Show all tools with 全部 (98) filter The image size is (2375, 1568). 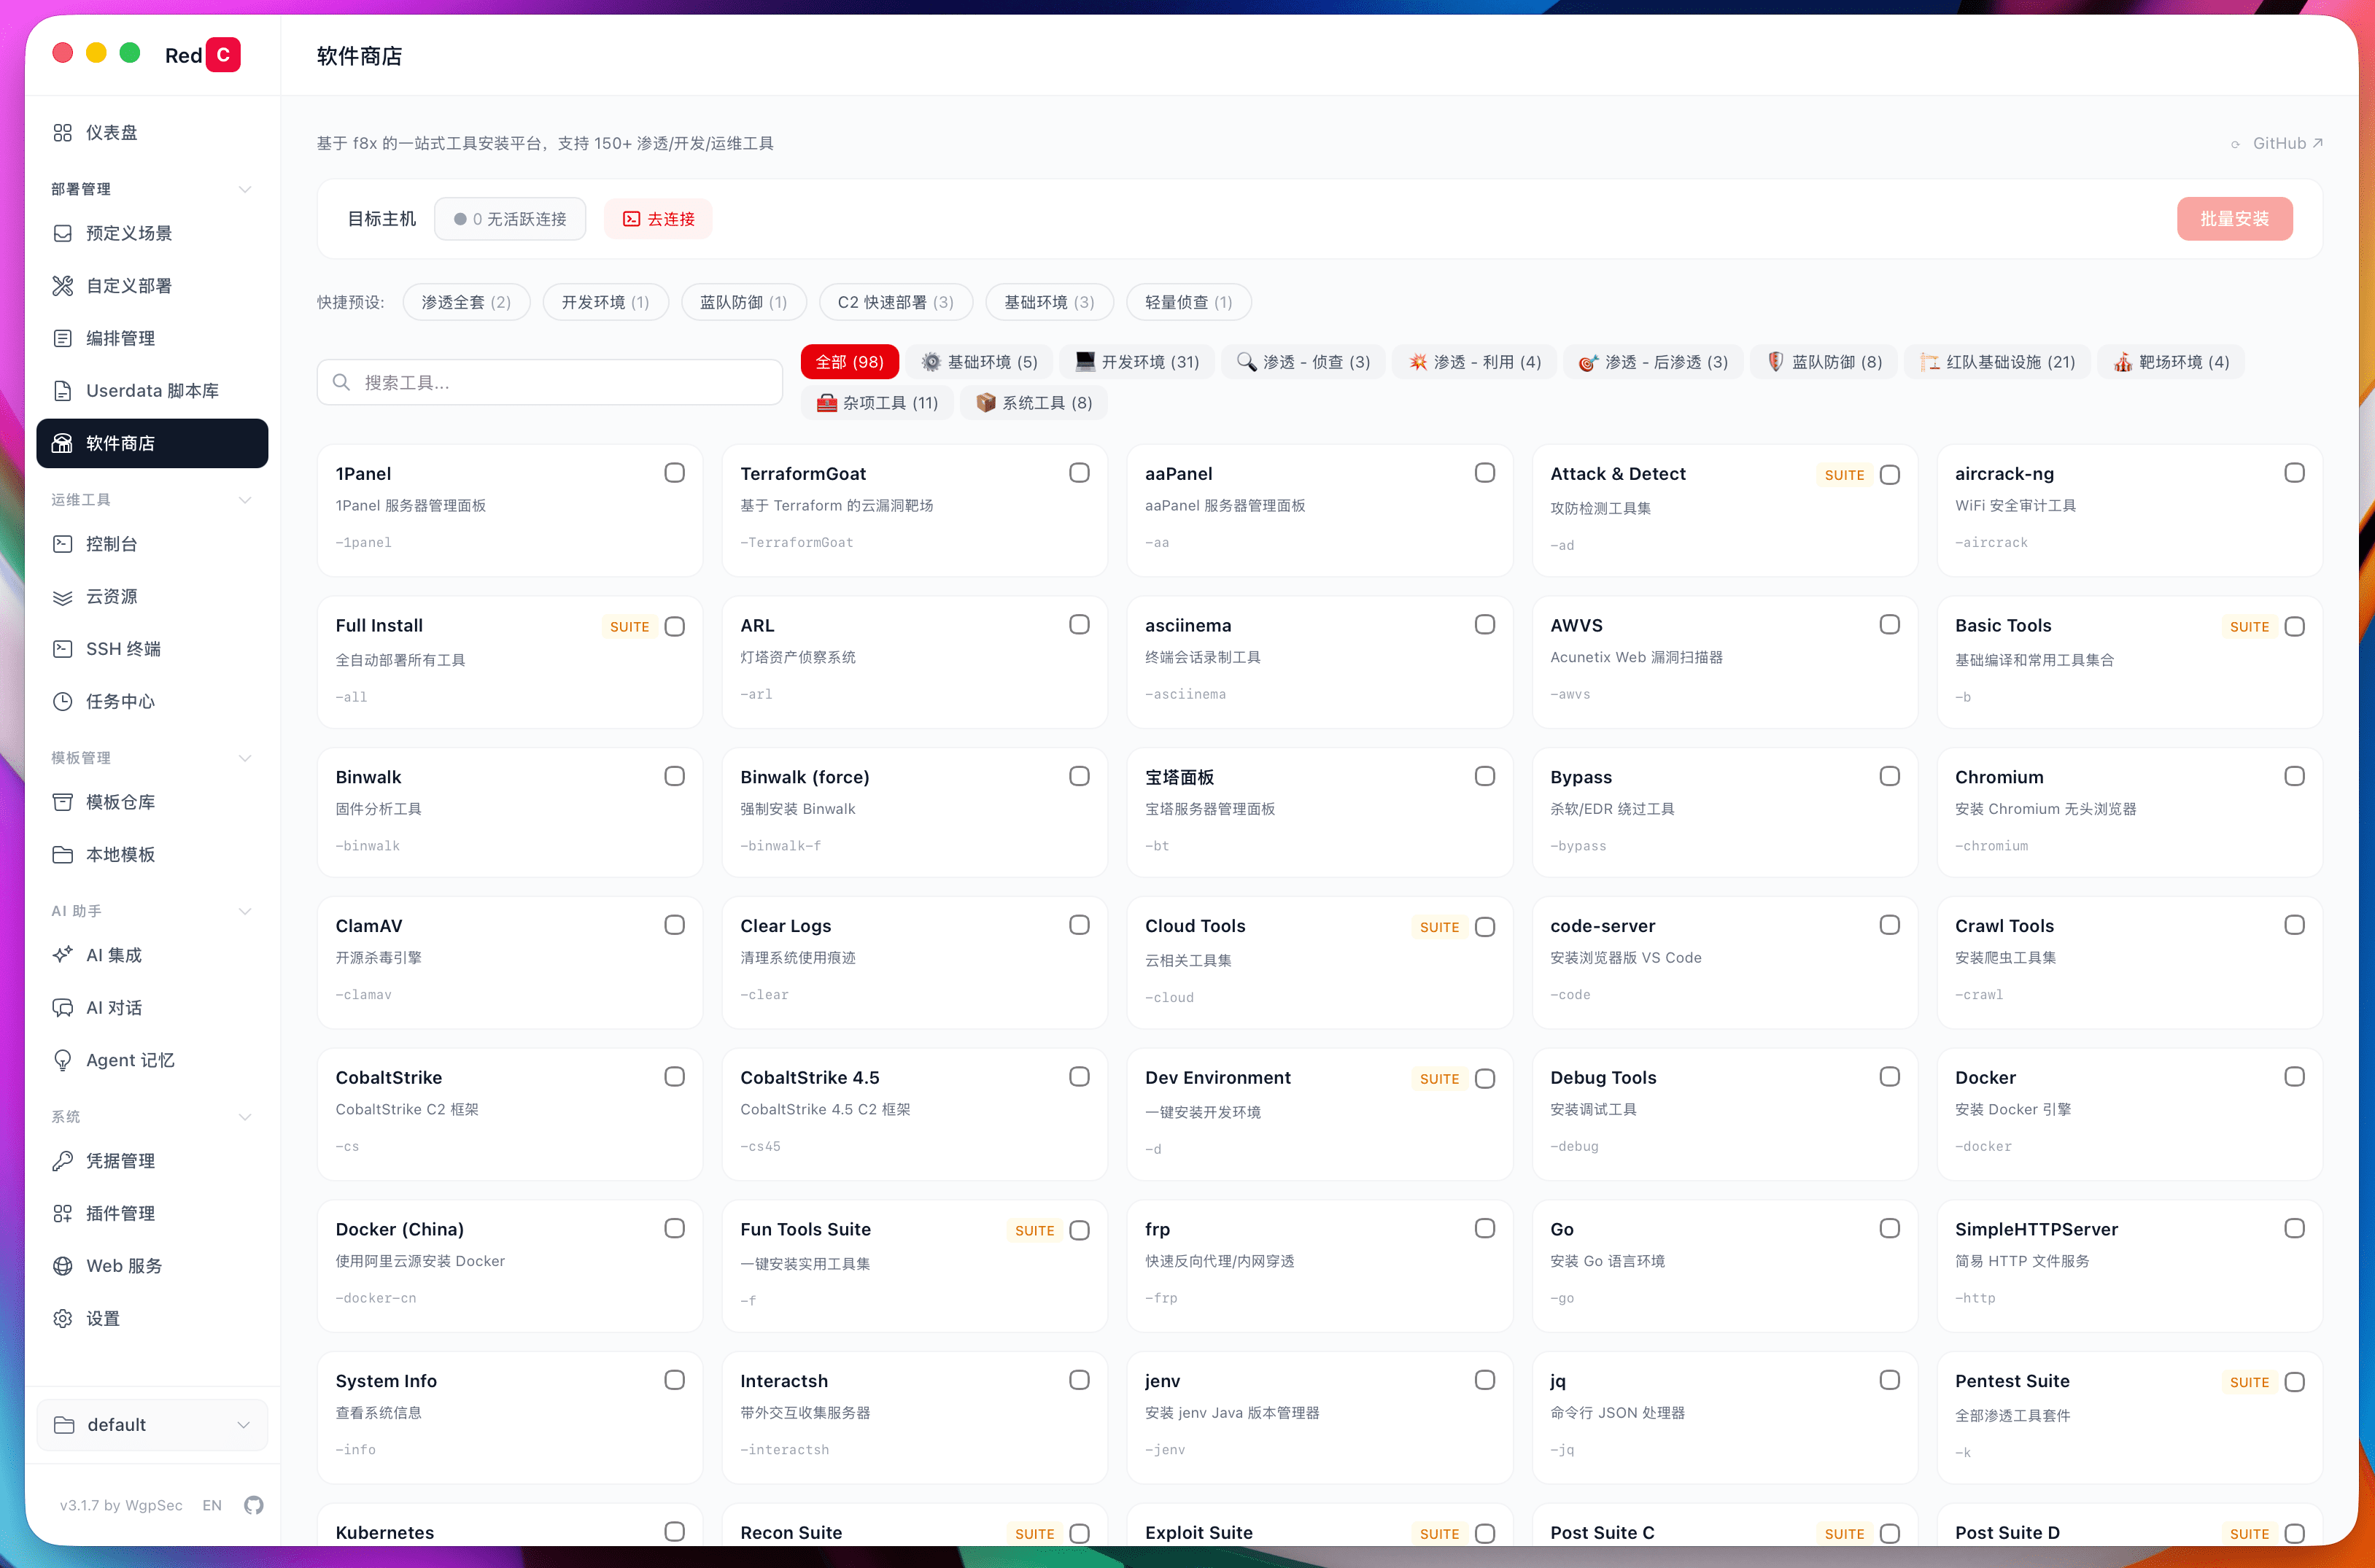point(850,362)
